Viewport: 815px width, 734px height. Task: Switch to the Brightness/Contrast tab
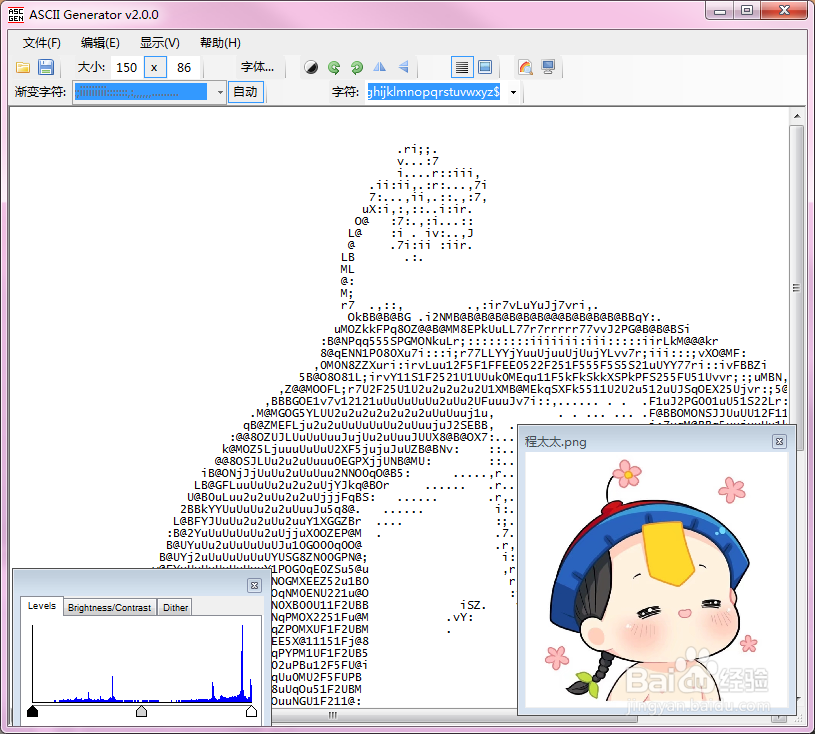tap(109, 607)
